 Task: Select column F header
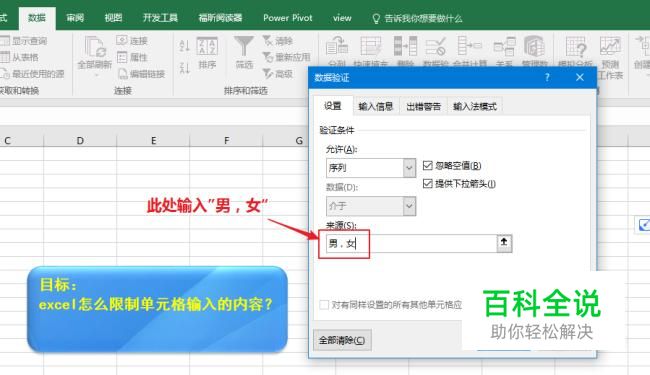coord(226,141)
